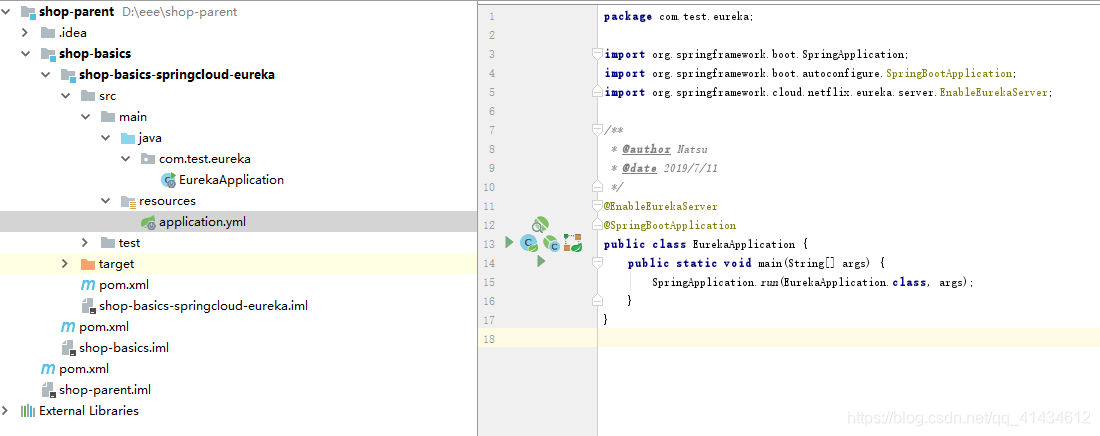This screenshot has width=1100, height=436.
Task: Select the target folder row
Action: (239, 264)
